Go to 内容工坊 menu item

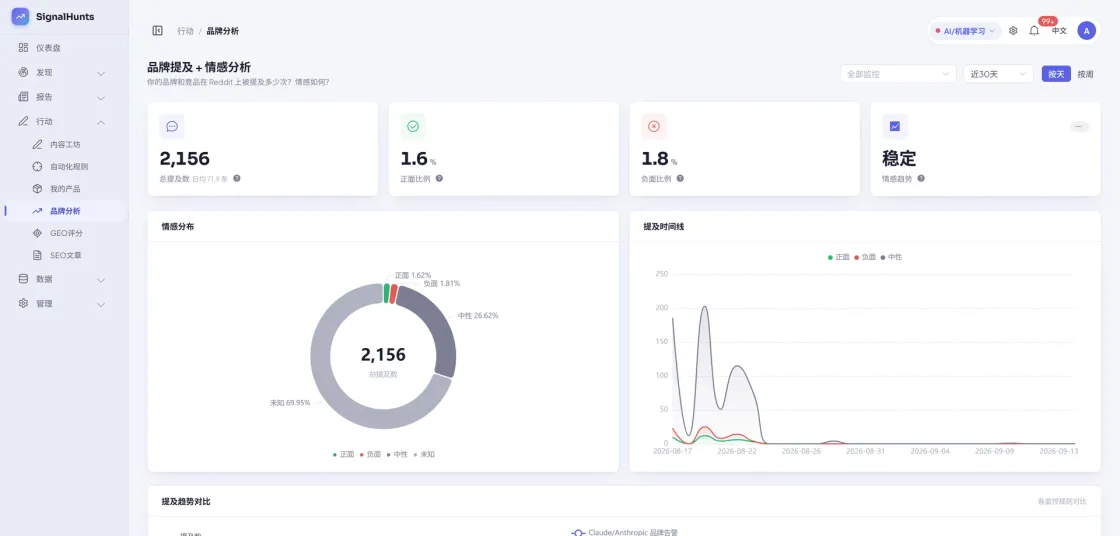coord(64,144)
